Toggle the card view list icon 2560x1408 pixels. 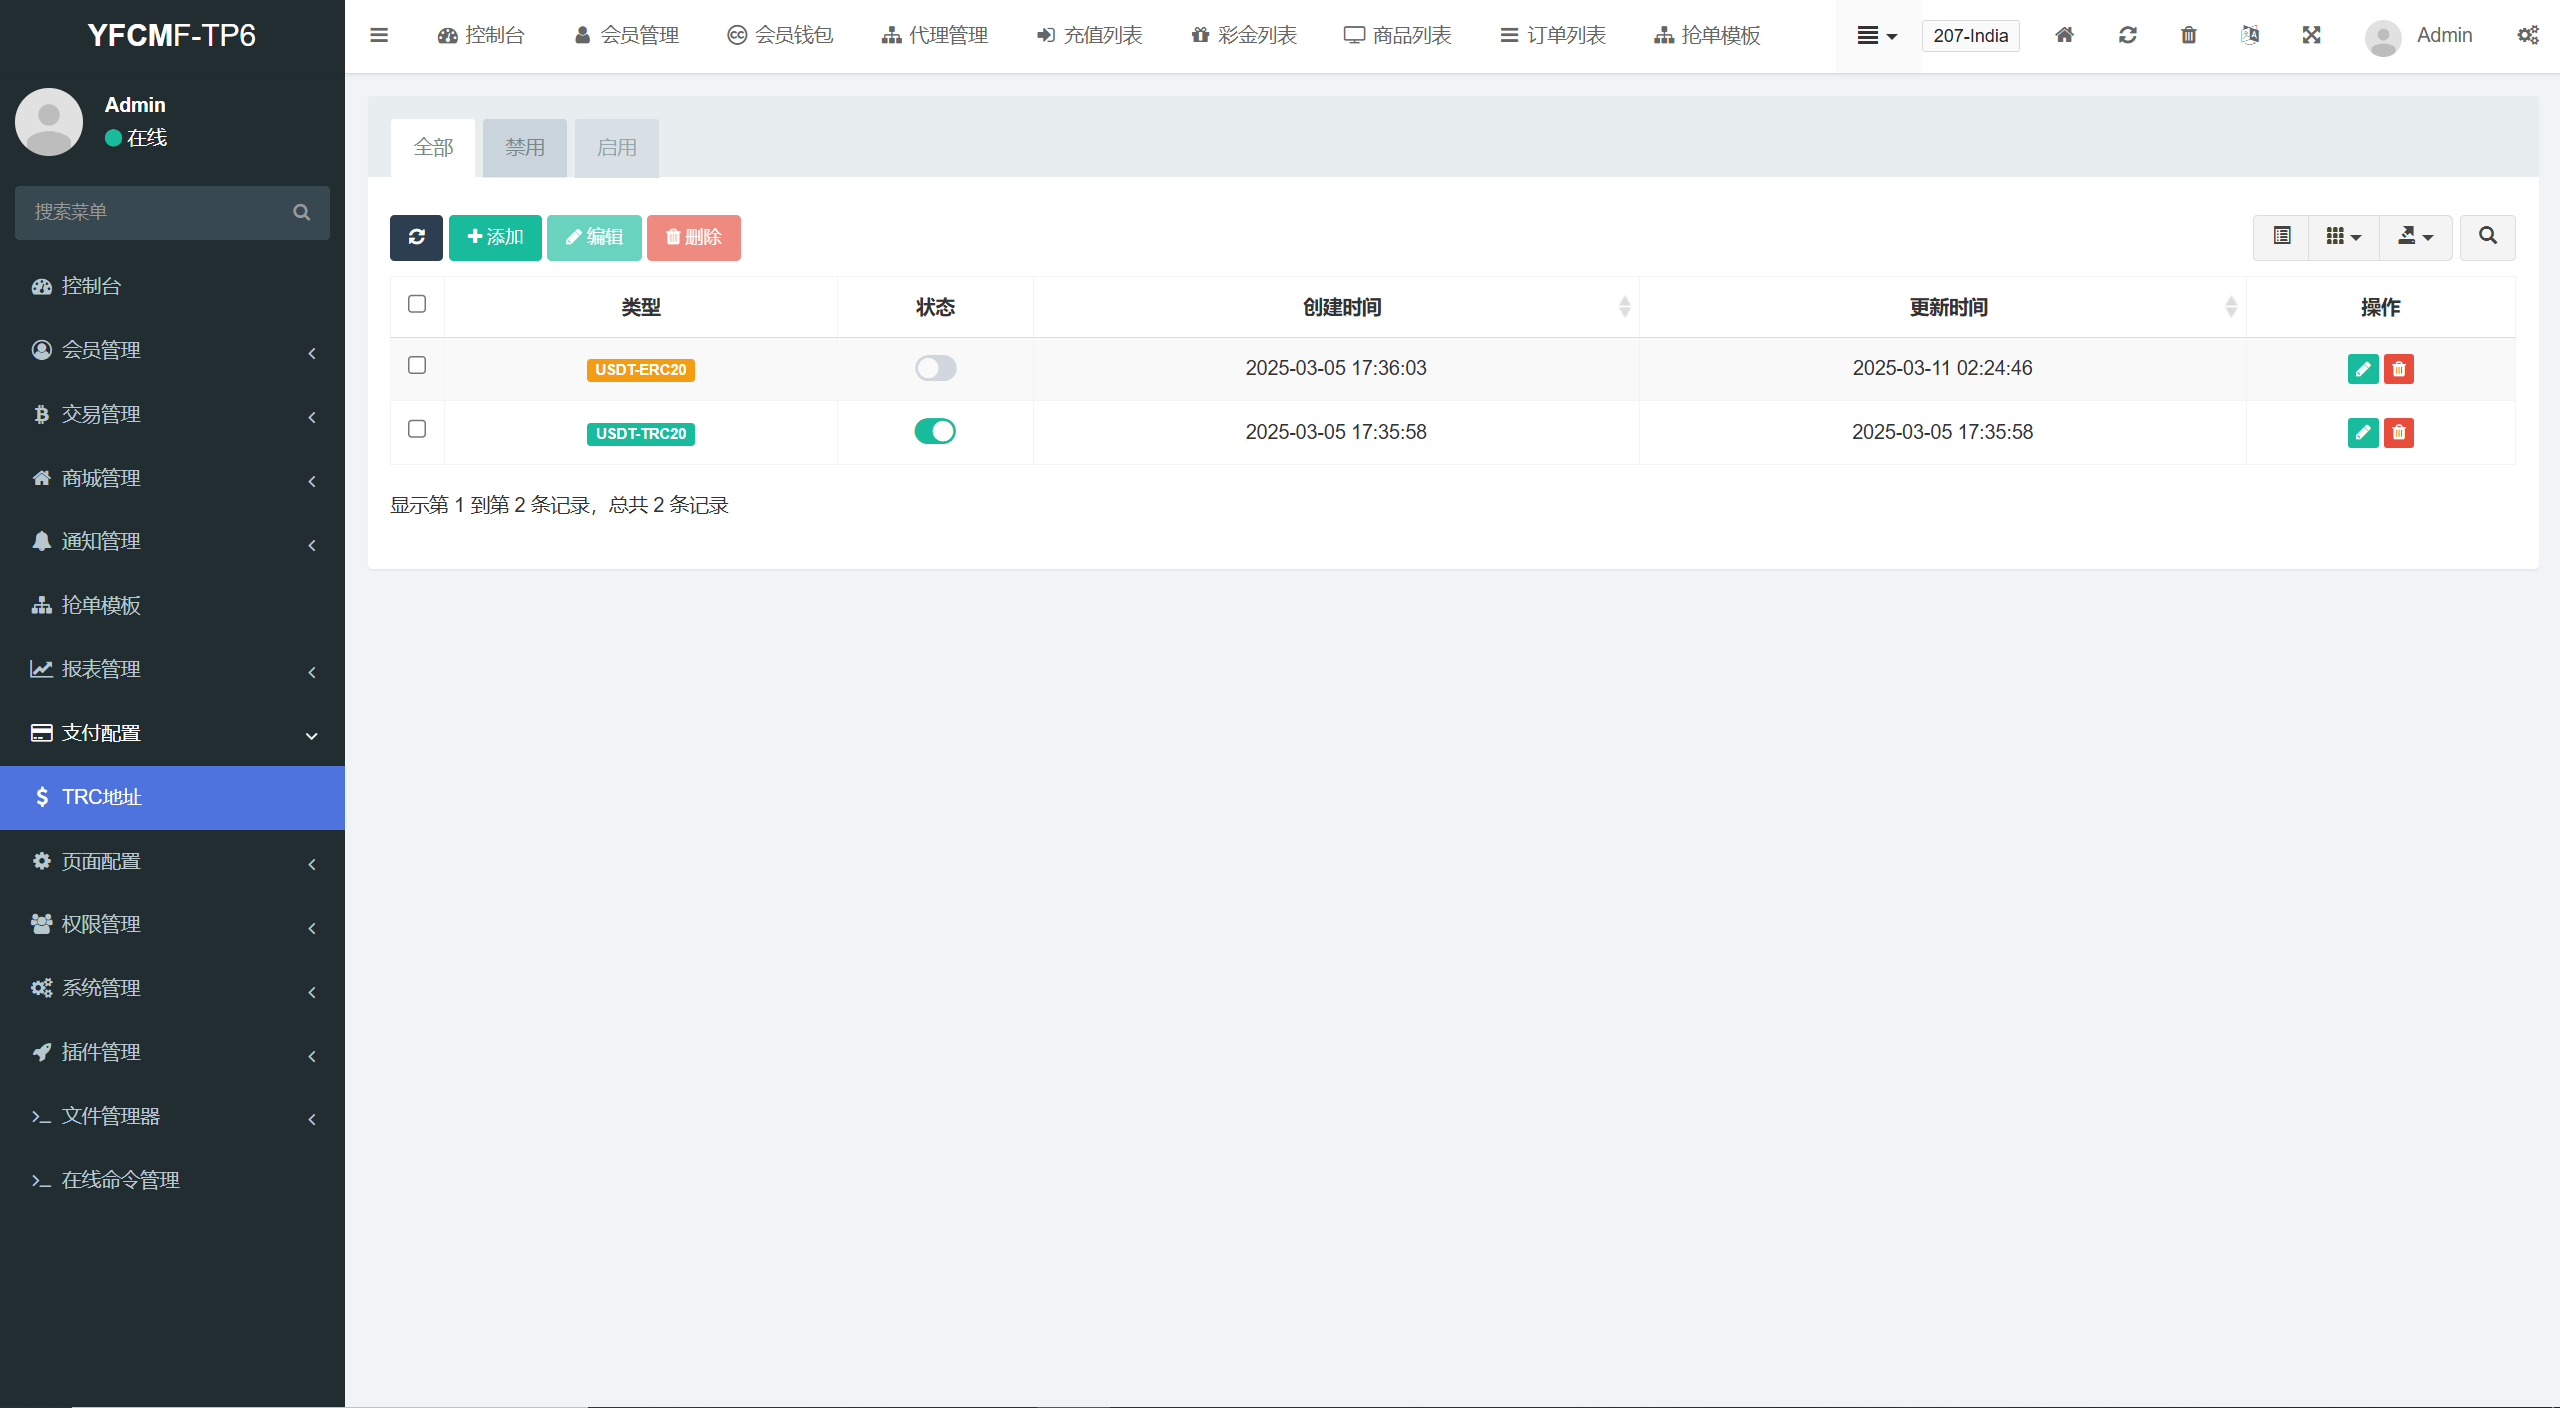[x=2281, y=237]
